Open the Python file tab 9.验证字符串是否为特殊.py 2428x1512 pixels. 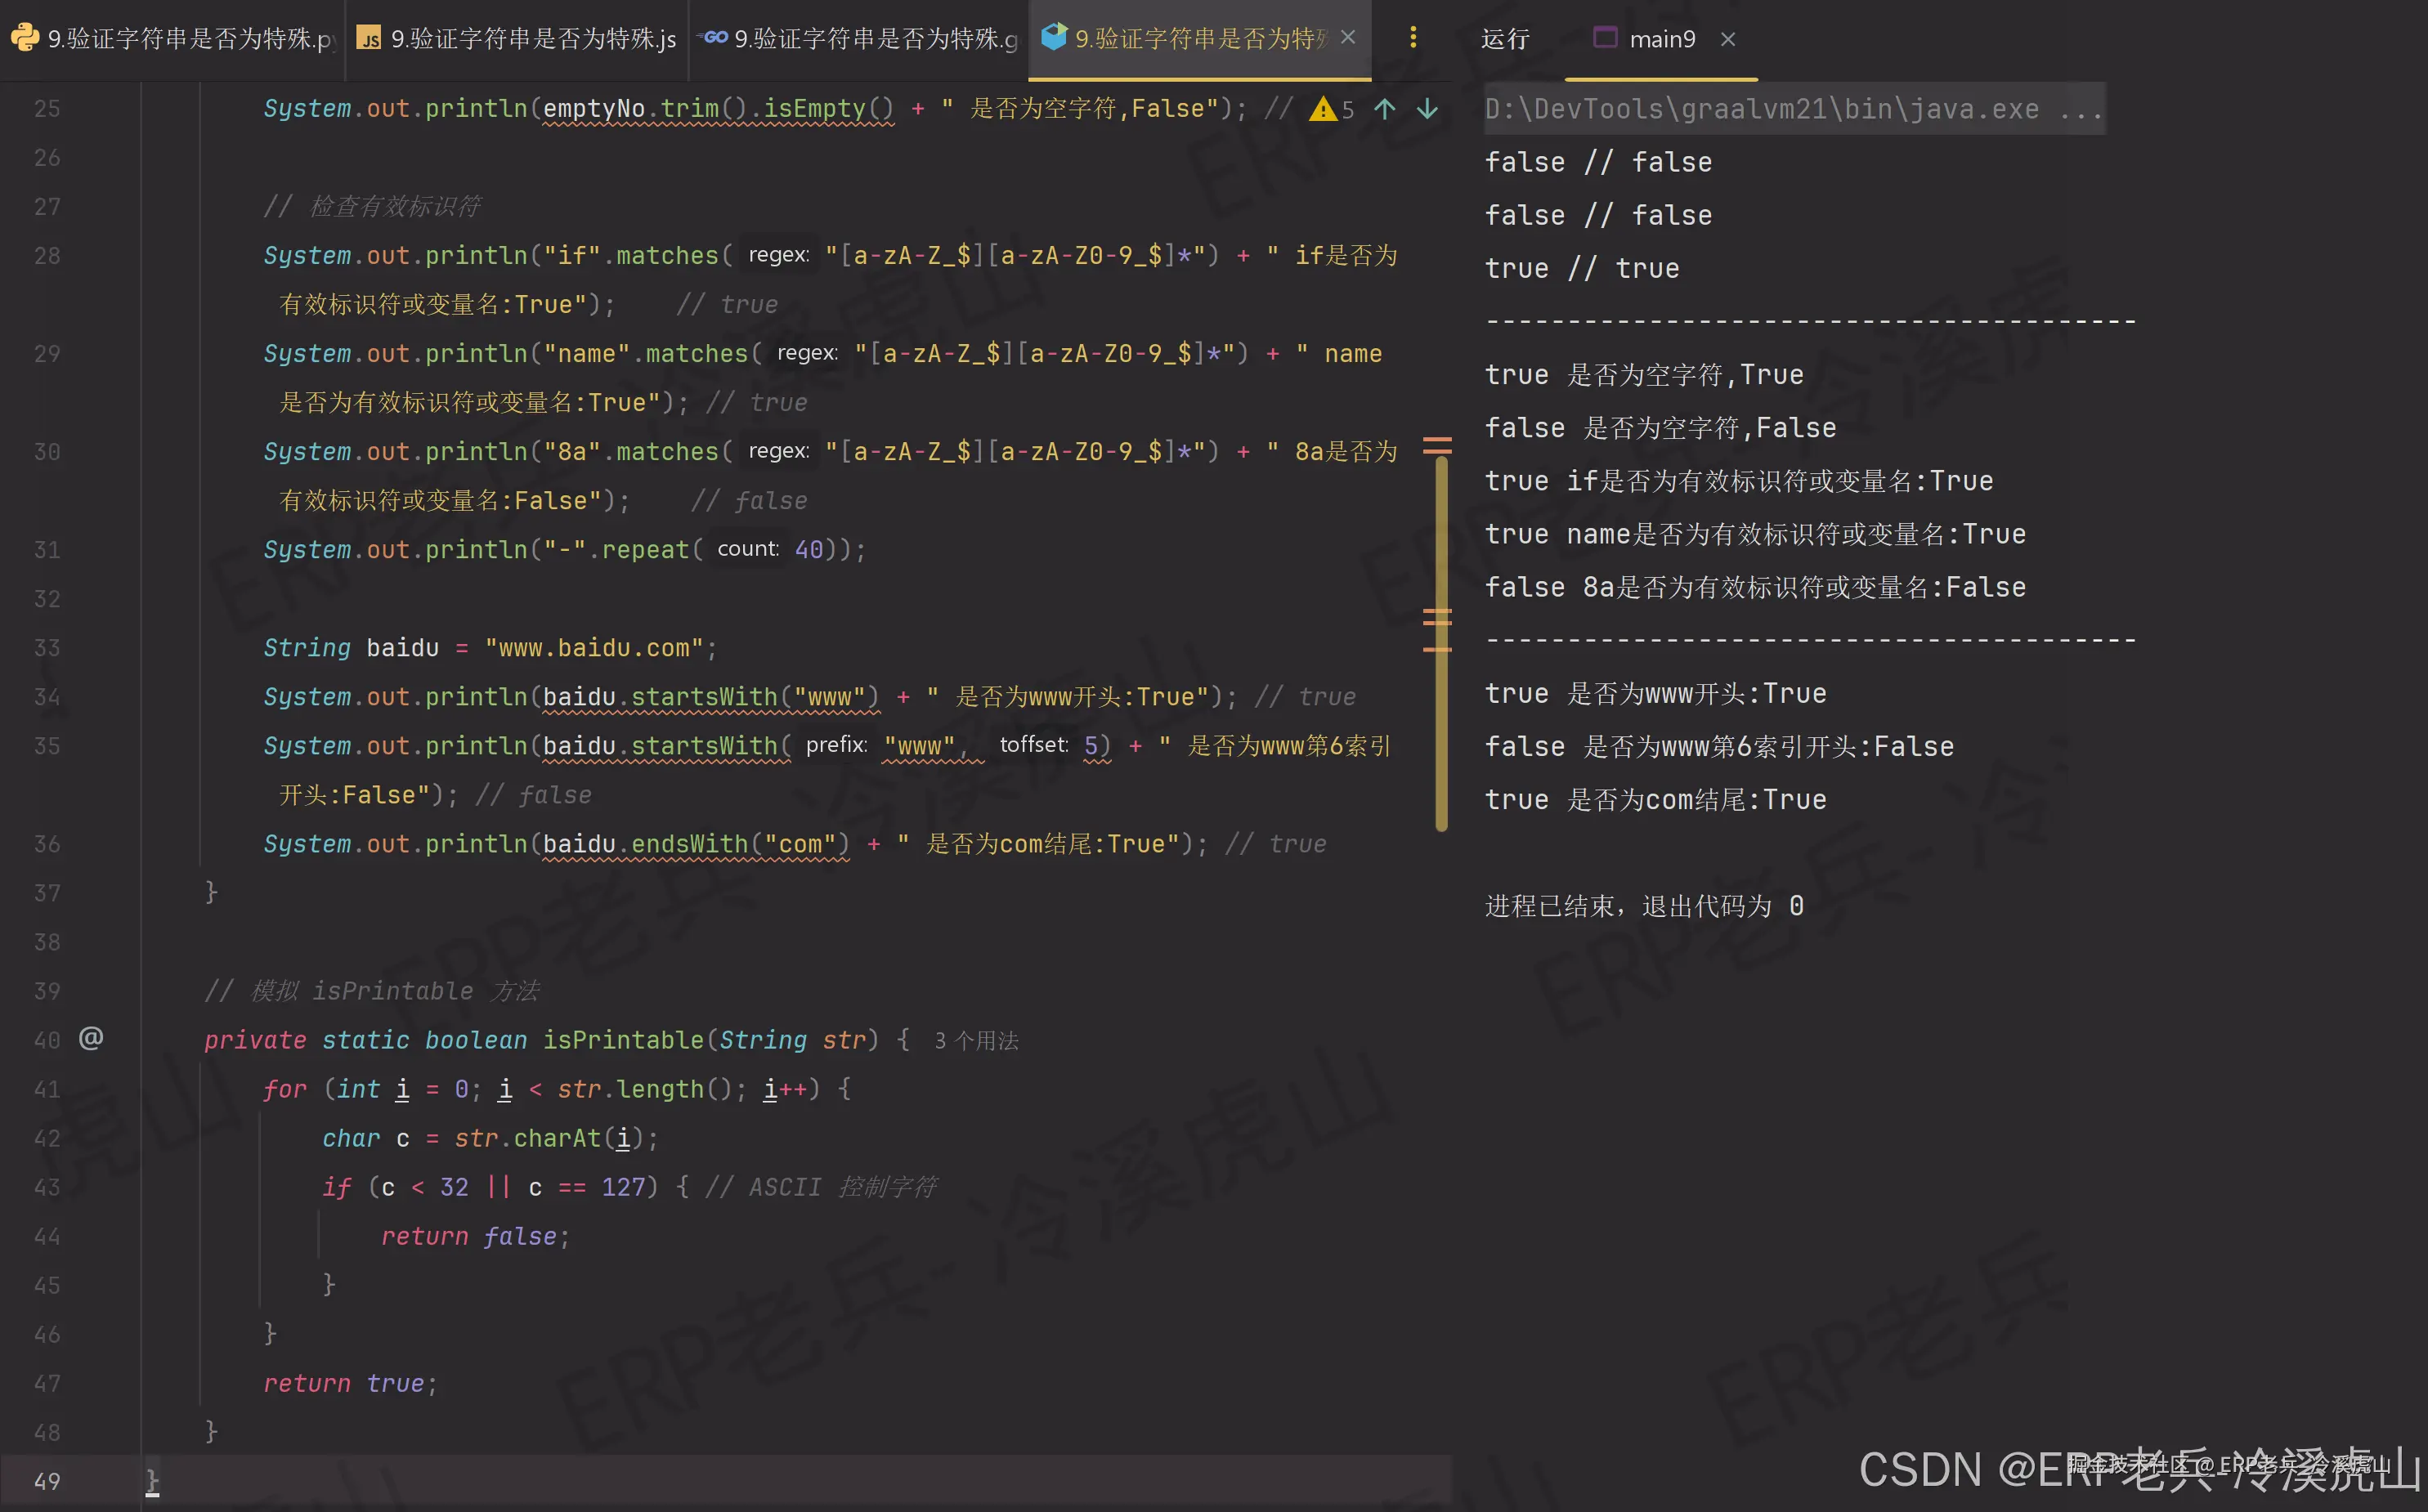click(190, 39)
